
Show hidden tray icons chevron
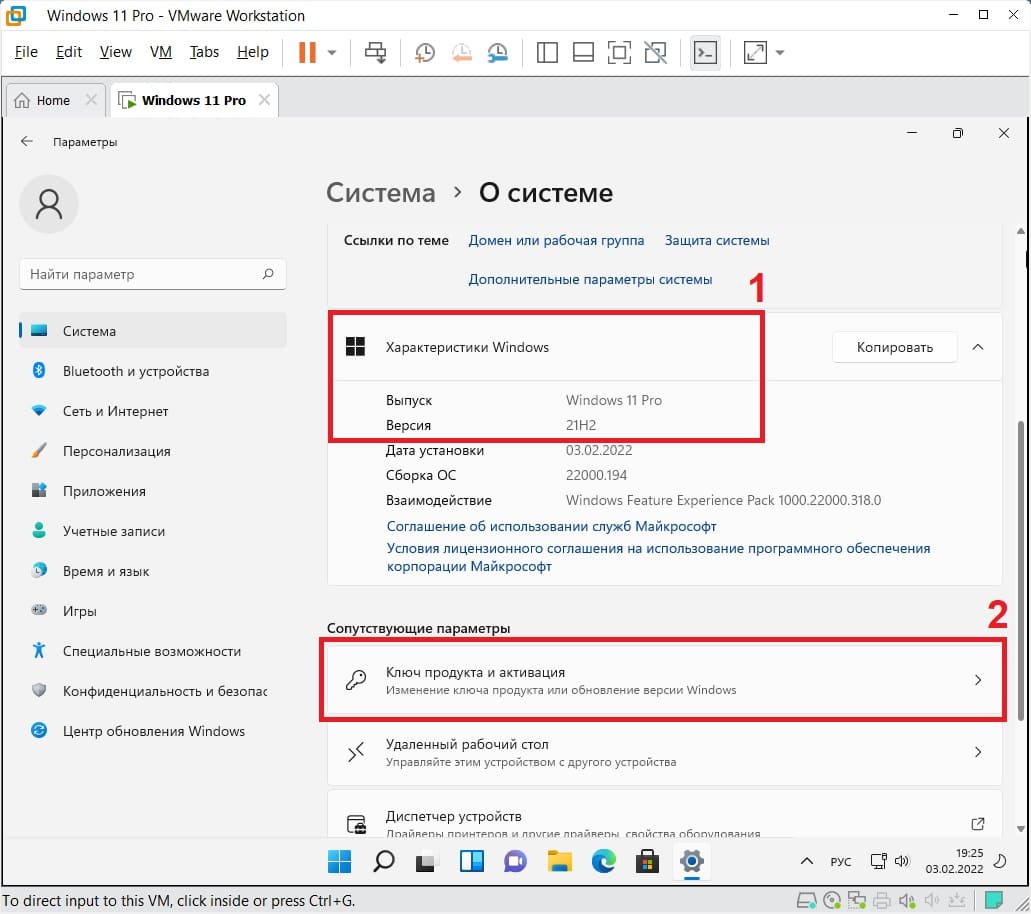[807, 861]
